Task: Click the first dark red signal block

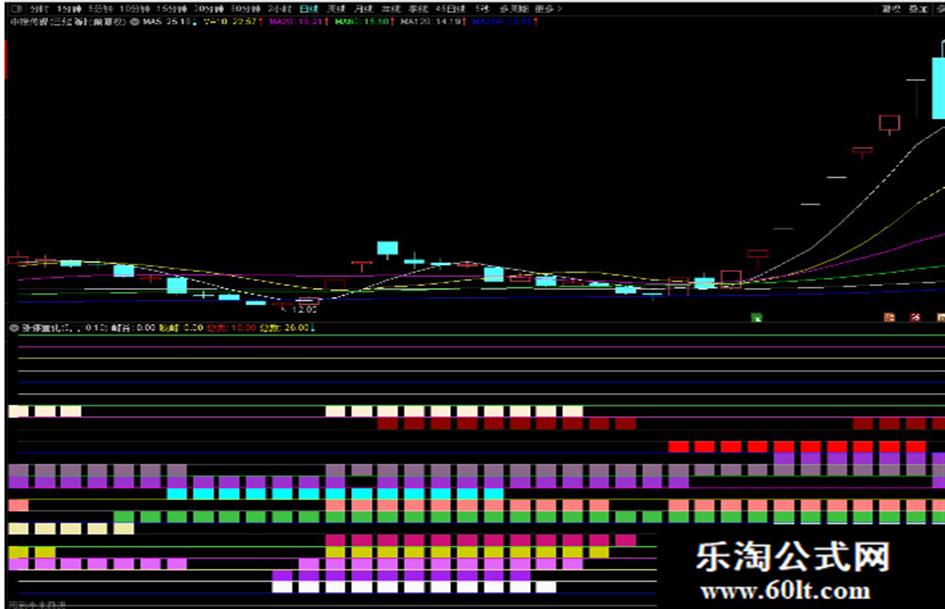Action: pos(388,424)
